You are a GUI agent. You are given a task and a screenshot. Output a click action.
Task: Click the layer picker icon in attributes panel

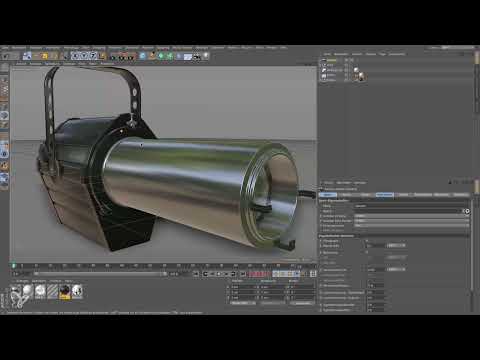pyautogui.click(x=467, y=211)
